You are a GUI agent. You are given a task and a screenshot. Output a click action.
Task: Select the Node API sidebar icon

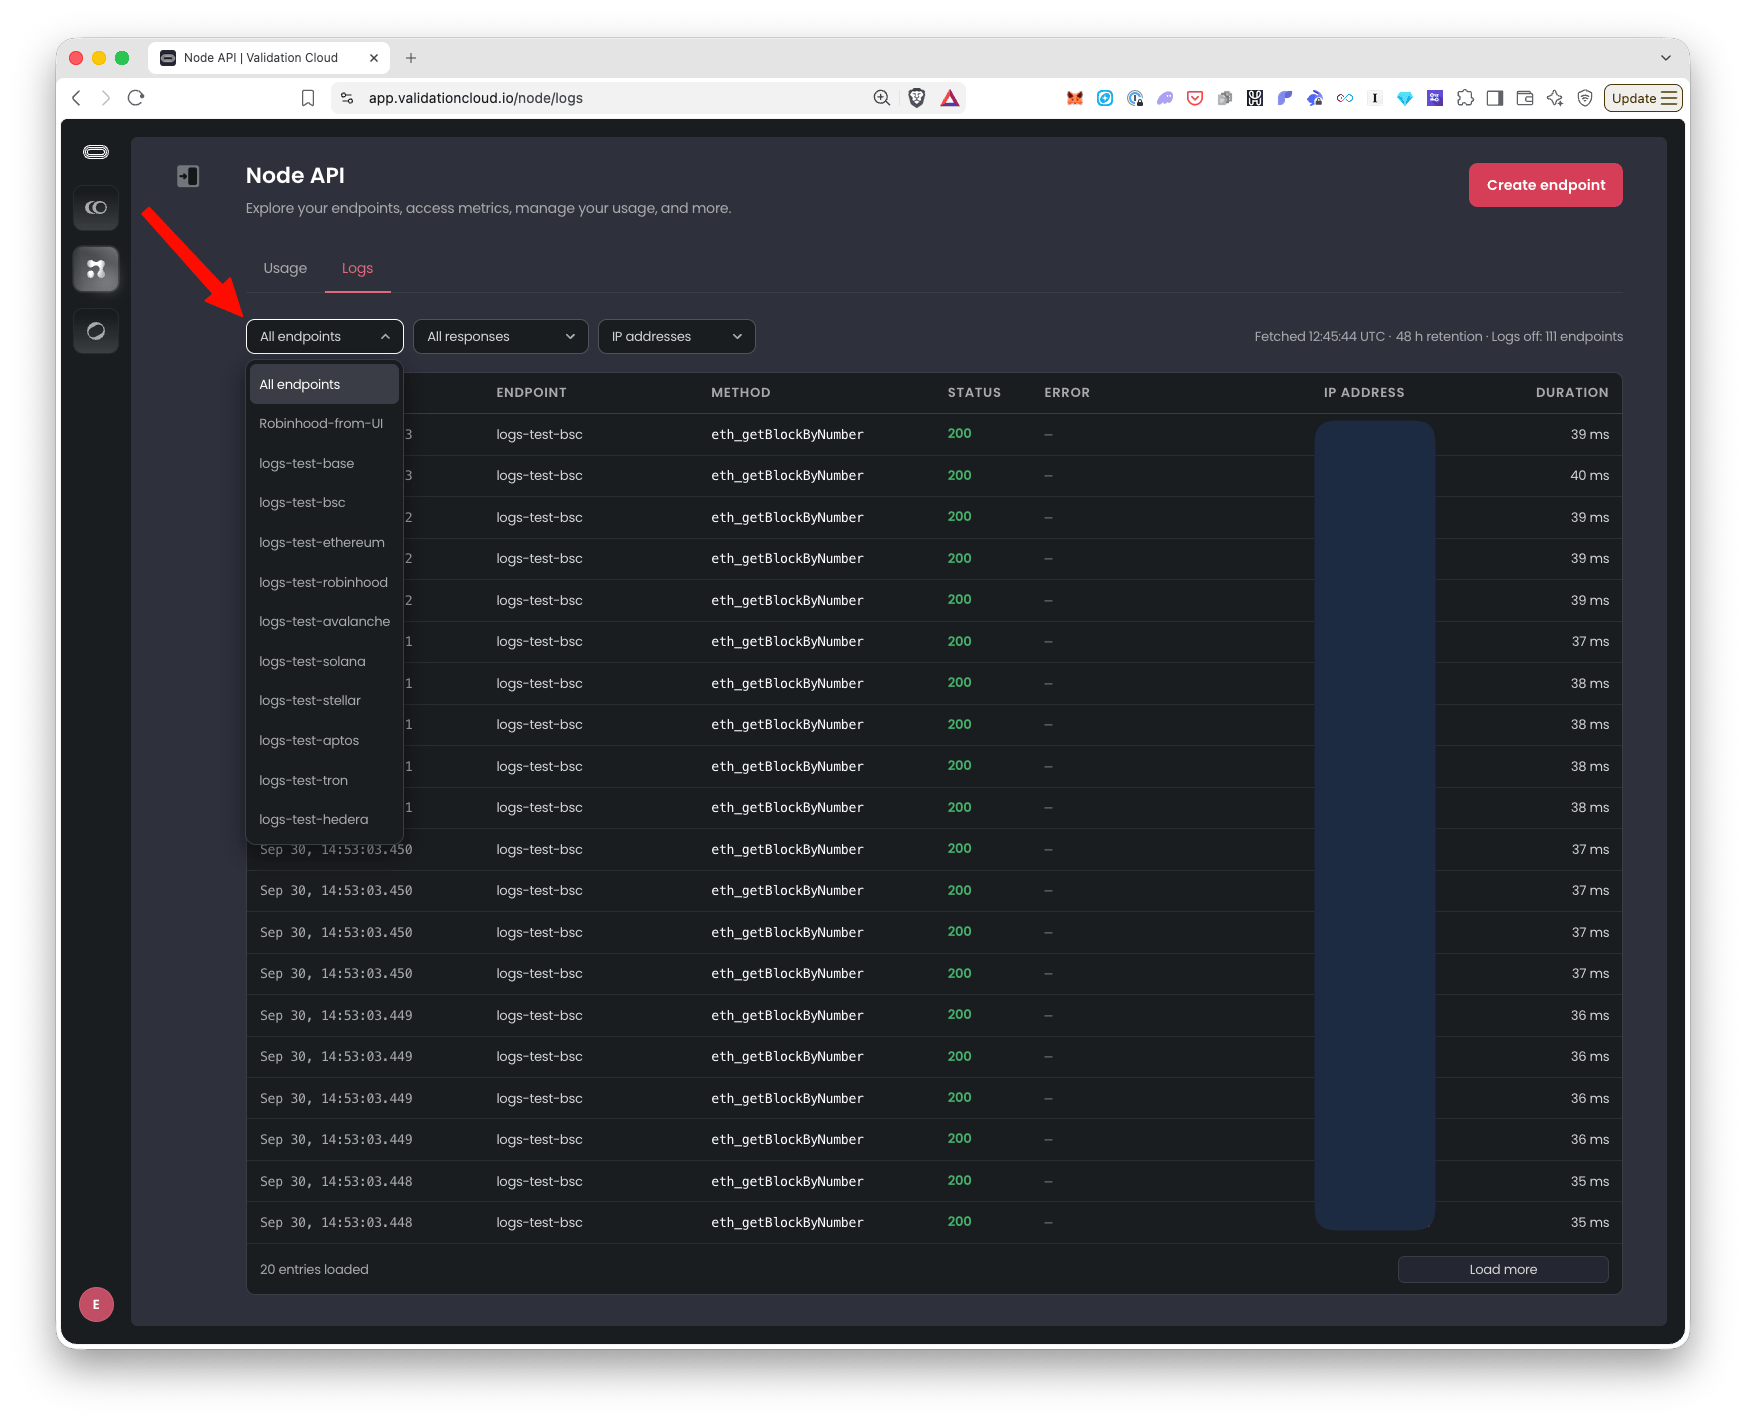click(x=96, y=269)
